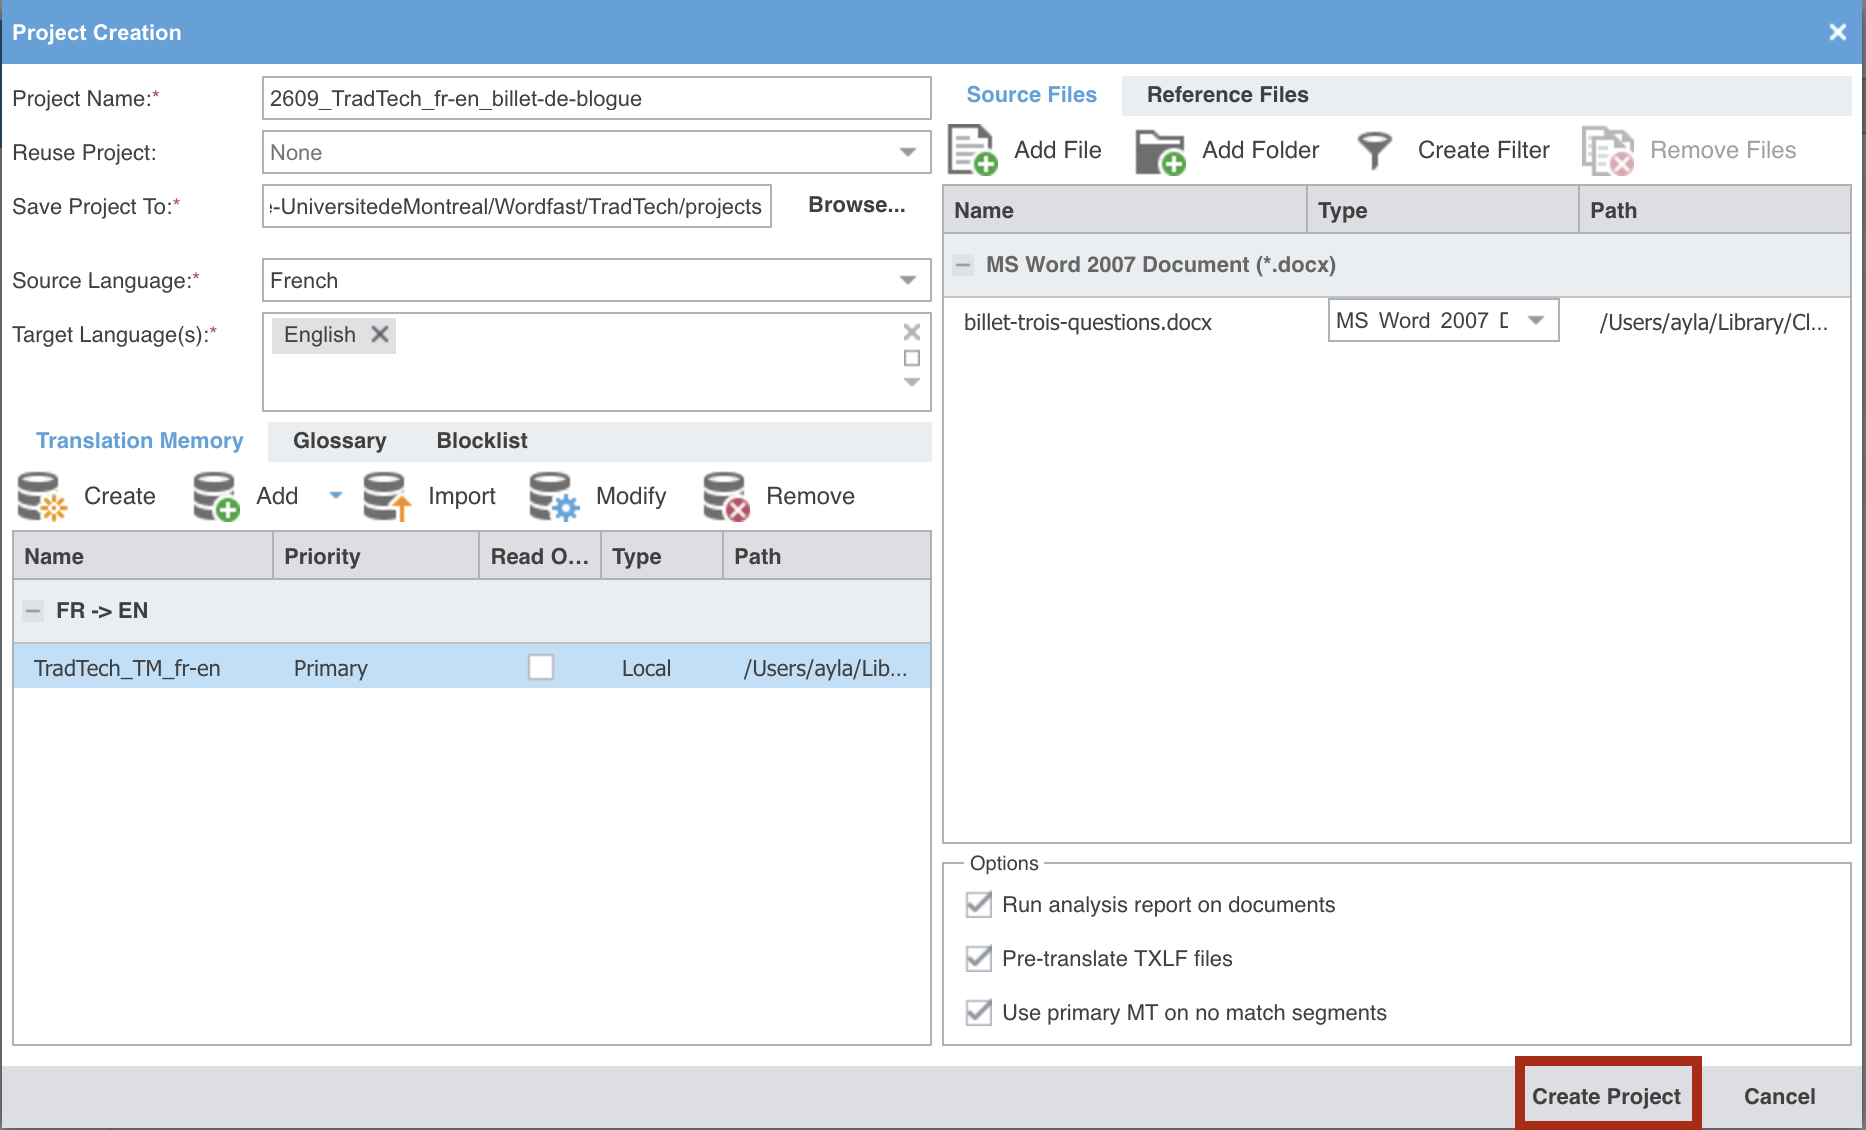Open the Source Language dropdown
This screenshot has width=1866, height=1130.
[x=908, y=280]
